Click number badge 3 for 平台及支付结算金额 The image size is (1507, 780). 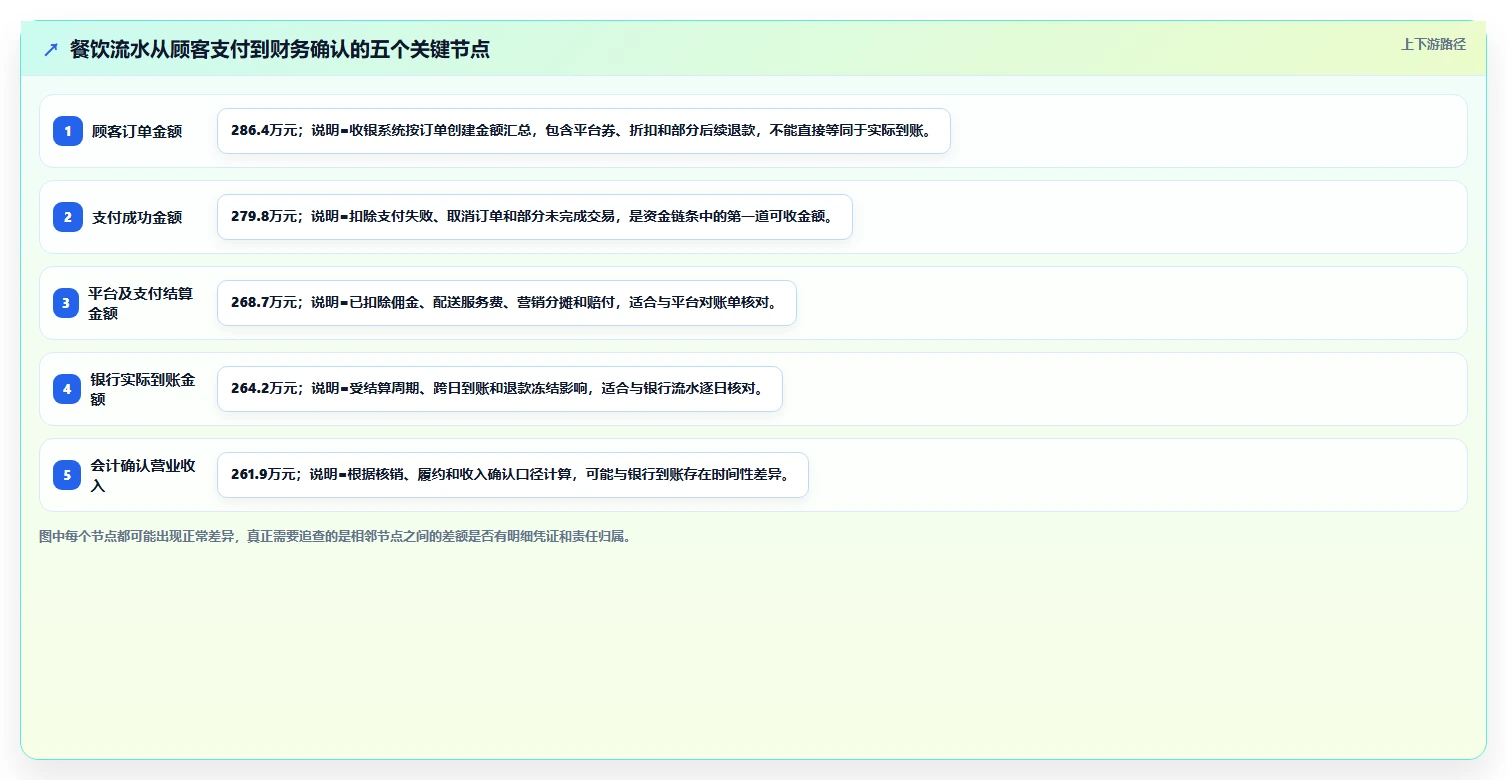point(66,303)
